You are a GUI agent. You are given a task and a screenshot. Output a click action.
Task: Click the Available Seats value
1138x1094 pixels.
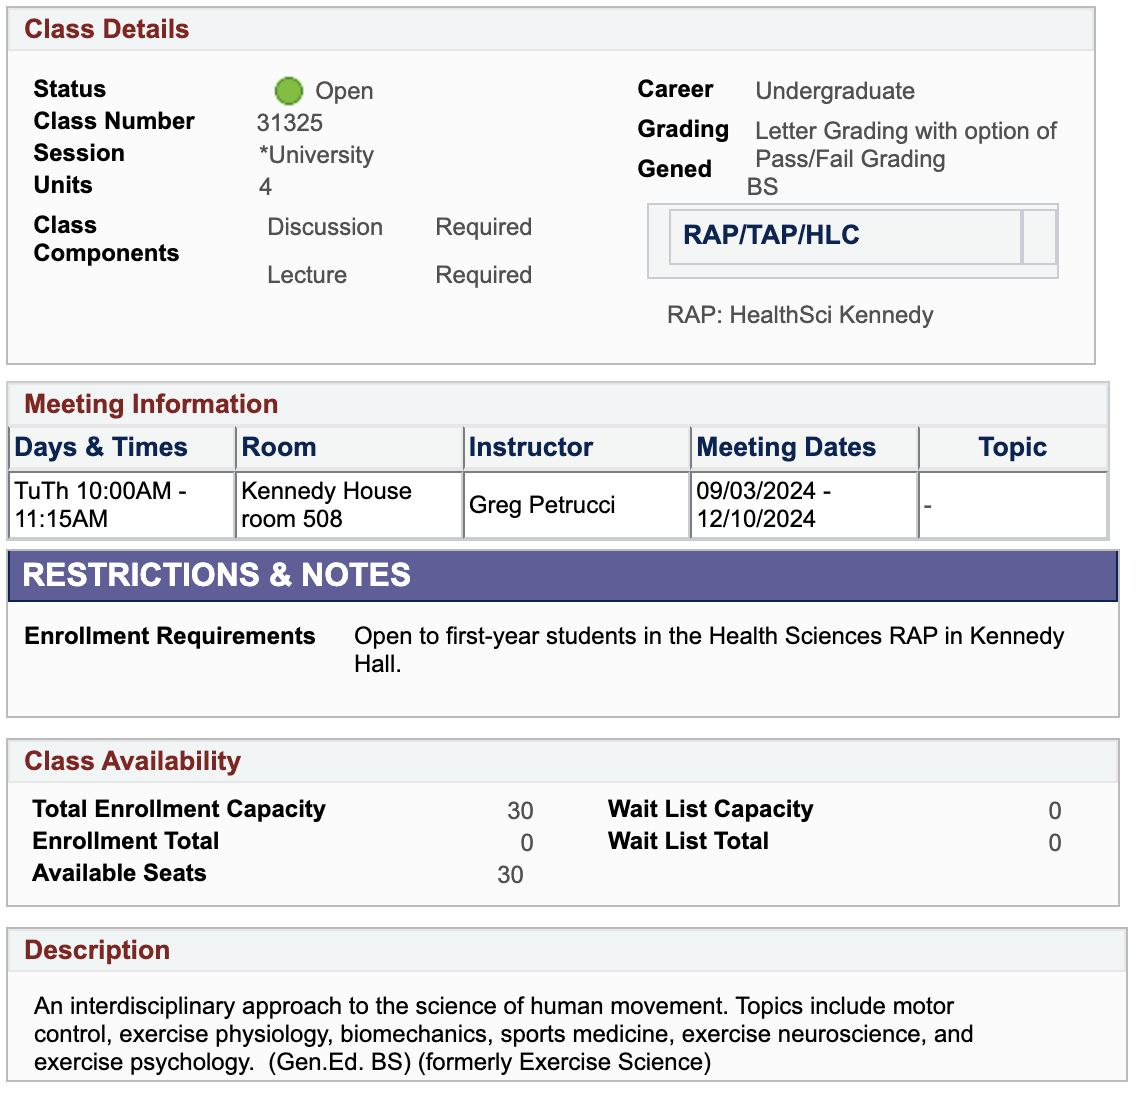coord(510,875)
